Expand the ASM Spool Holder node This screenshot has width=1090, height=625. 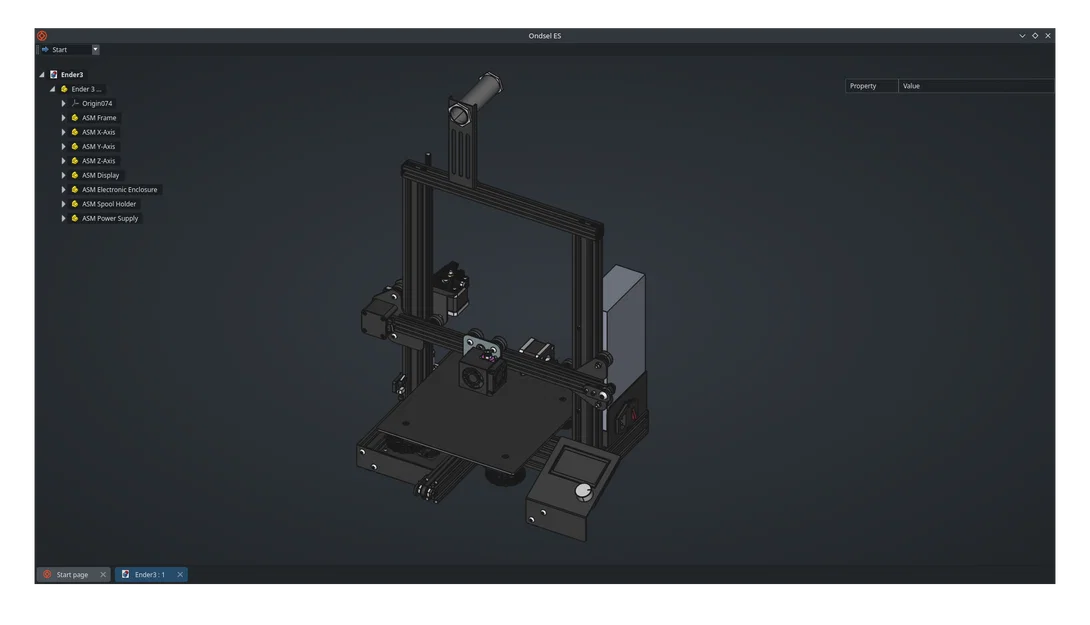point(63,204)
